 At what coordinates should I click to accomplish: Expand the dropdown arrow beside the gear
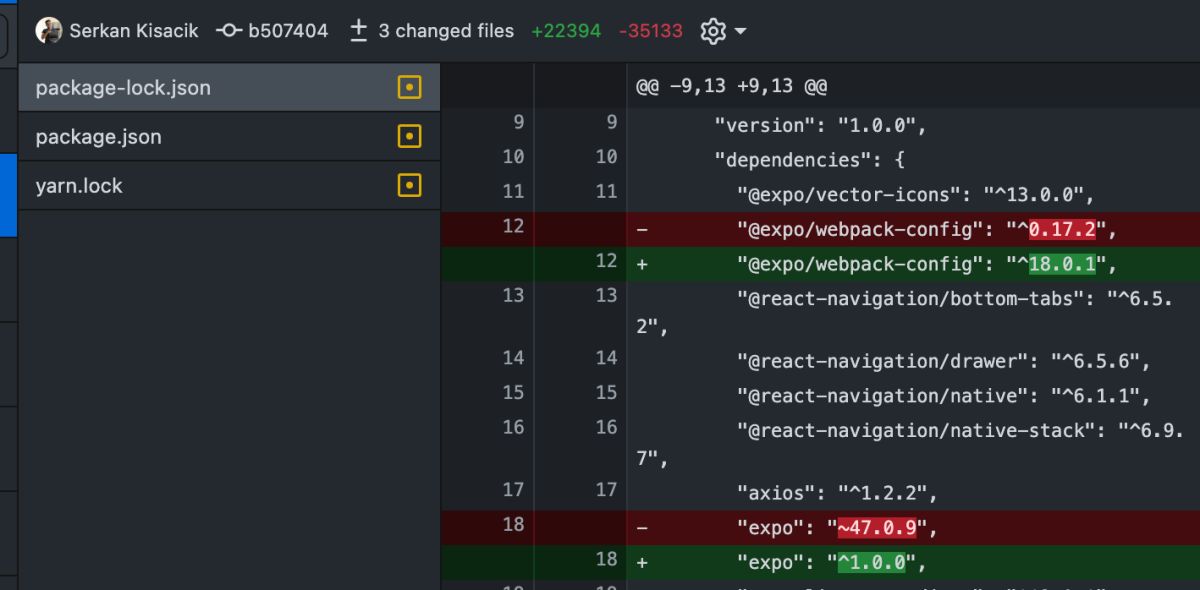741,31
